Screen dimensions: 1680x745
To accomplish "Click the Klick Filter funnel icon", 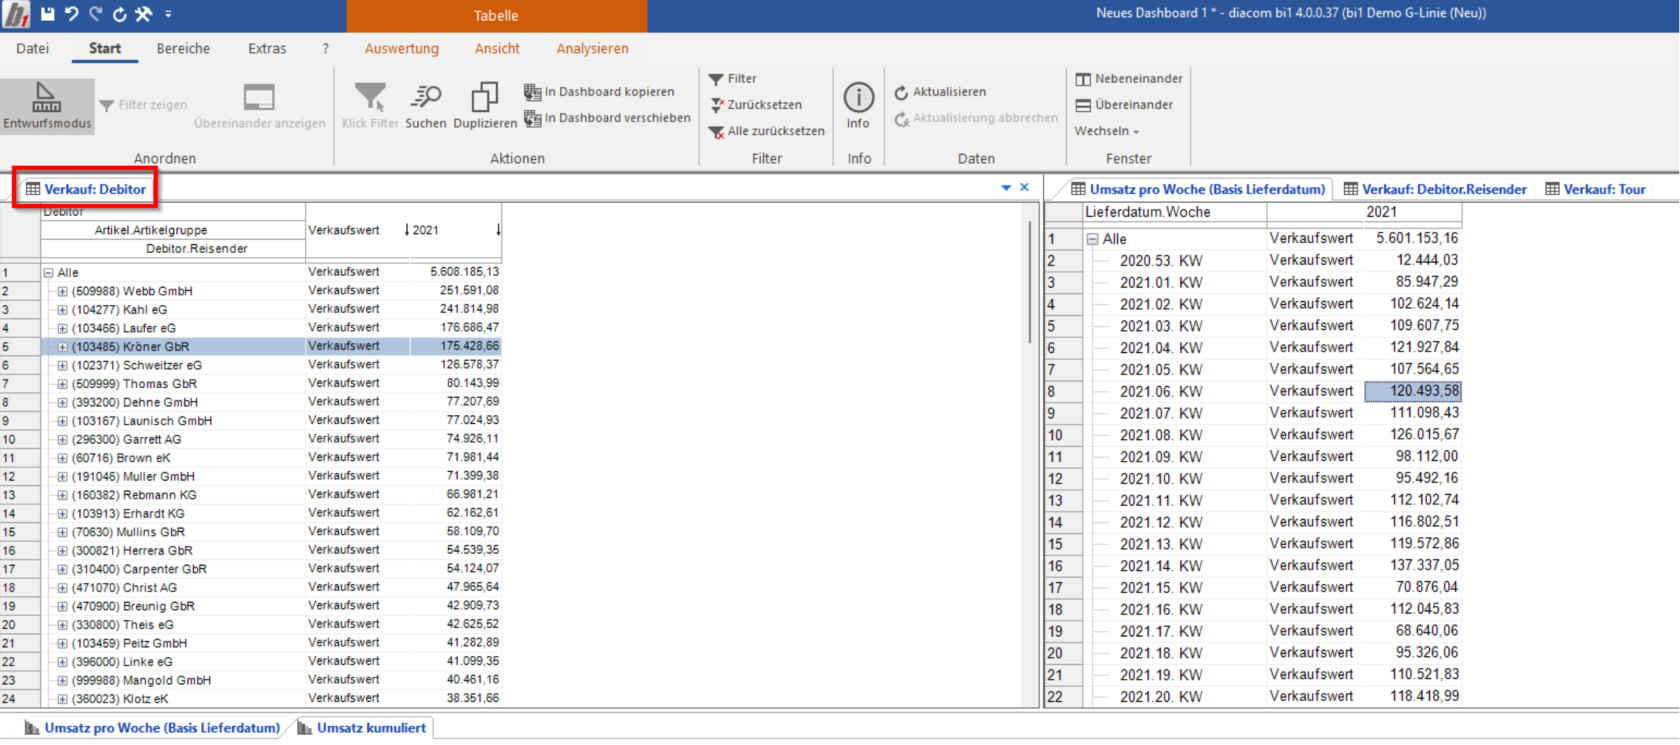I will pos(370,106).
